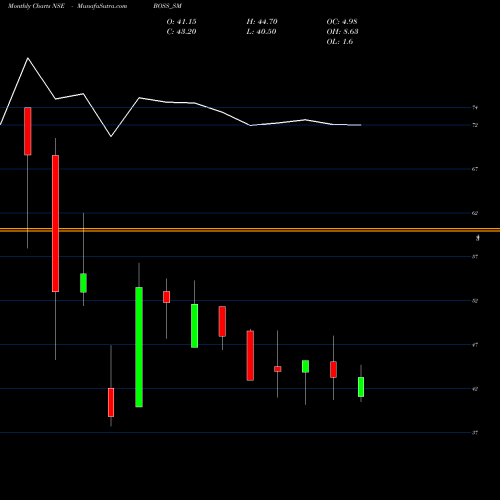Click the 74 price axis label
Screen dimensions: 500x500
click(x=475, y=108)
